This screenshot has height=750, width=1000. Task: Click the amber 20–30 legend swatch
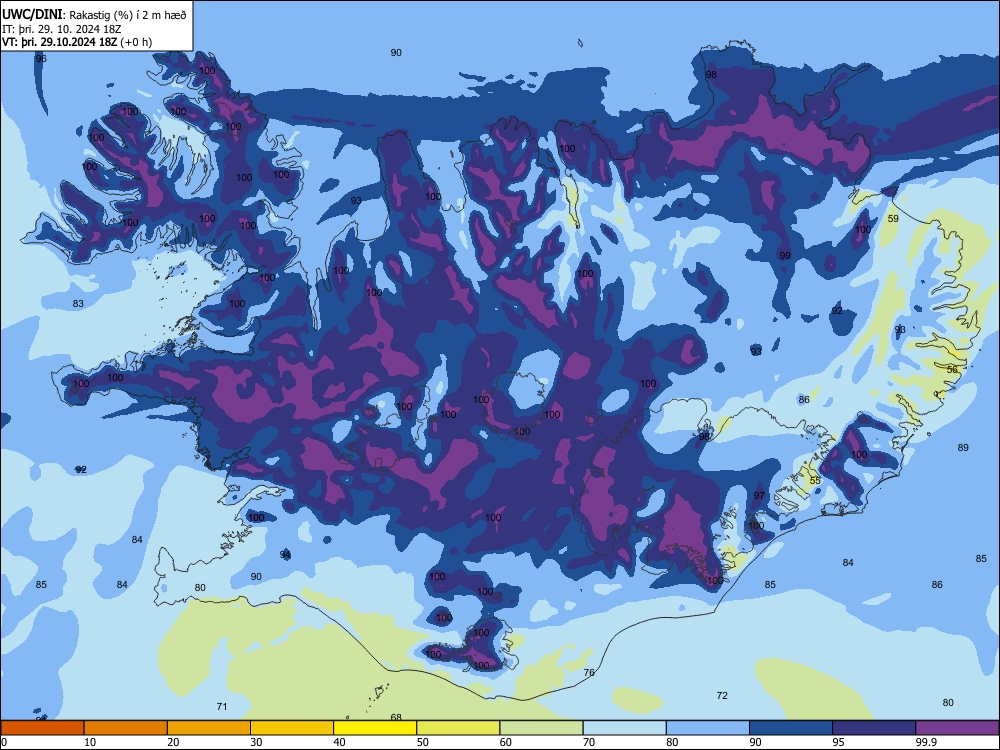pos(209,728)
